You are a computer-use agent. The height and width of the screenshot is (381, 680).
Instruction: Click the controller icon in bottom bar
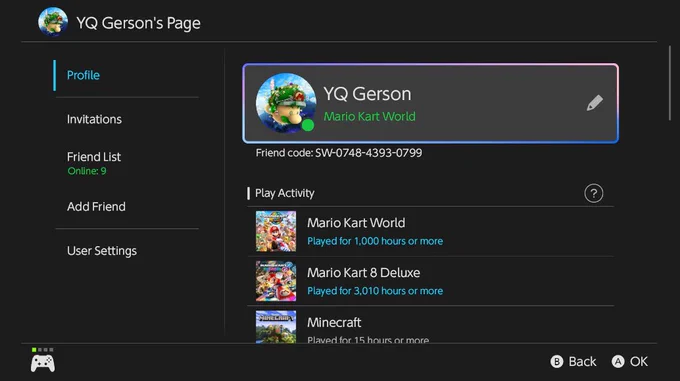[42, 363]
